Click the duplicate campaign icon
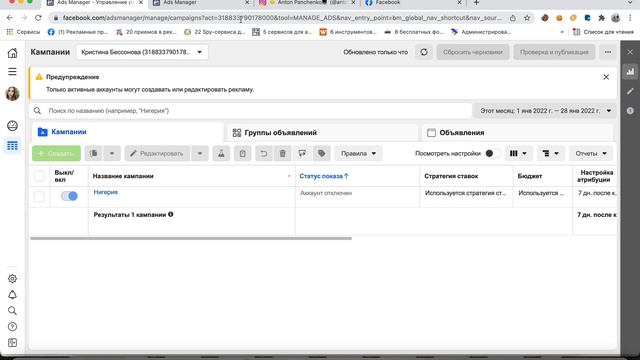This screenshot has height=360, width=640. [93, 153]
